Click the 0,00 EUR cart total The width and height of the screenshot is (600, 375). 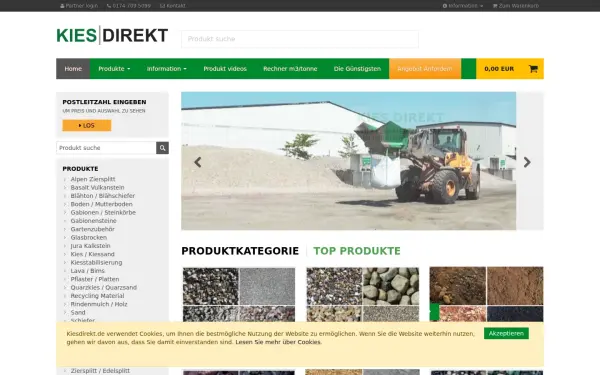point(499,69)
